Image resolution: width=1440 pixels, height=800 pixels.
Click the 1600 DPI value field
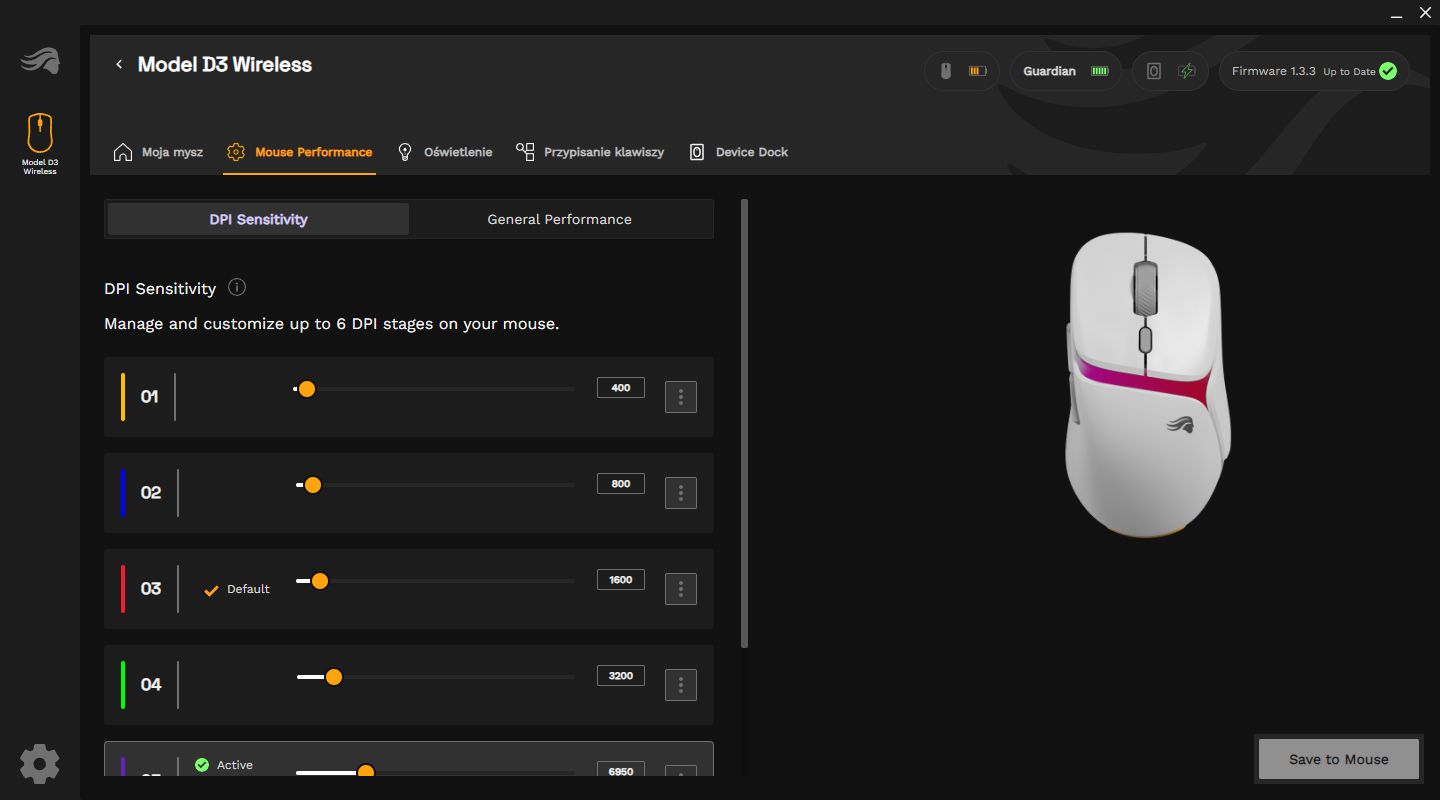tap(621, 580)
